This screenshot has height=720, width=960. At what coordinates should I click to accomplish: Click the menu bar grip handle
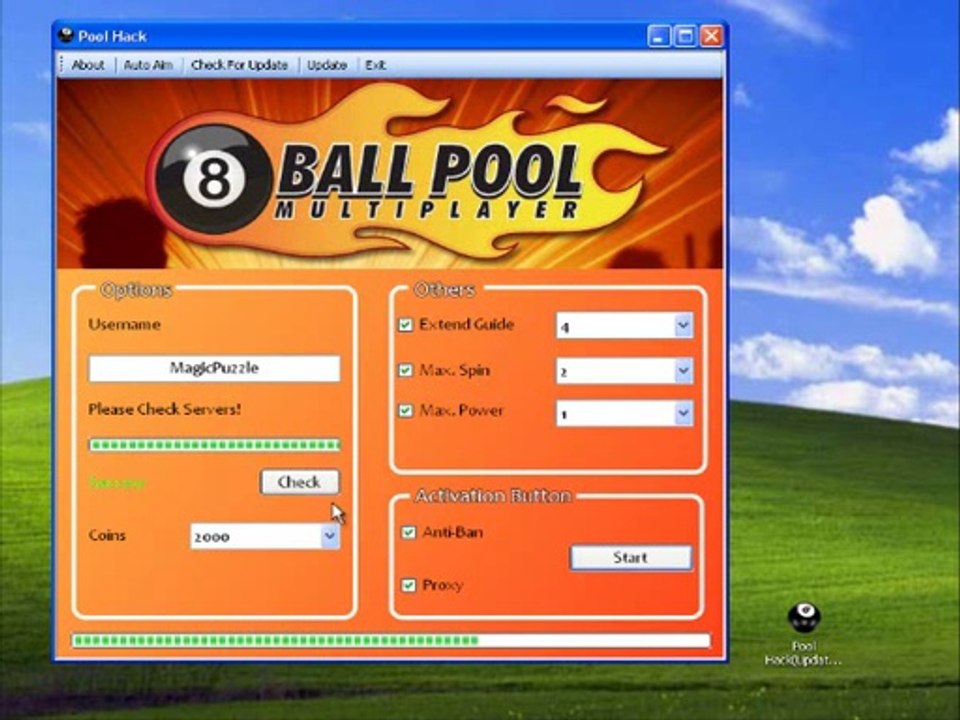[62, 65]
